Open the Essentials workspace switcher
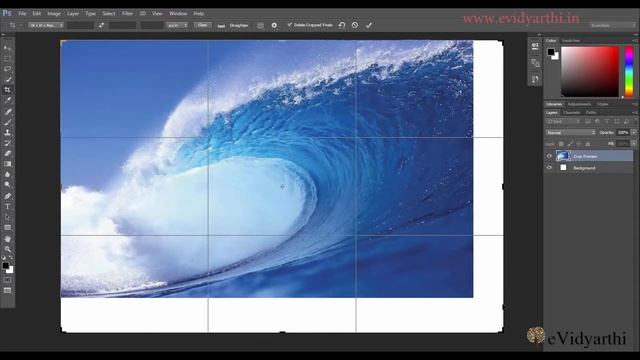The image size is (640, 360). coord(612,25)
